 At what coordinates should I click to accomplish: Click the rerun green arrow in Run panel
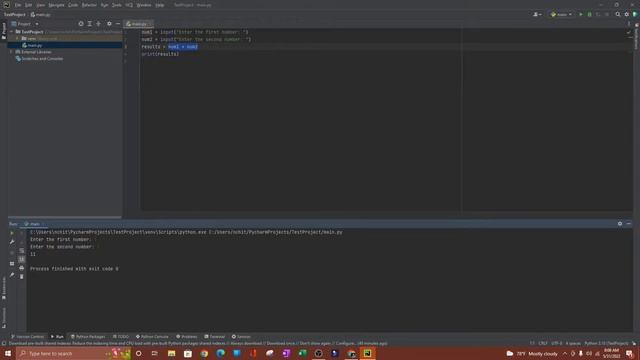[12, 233]
